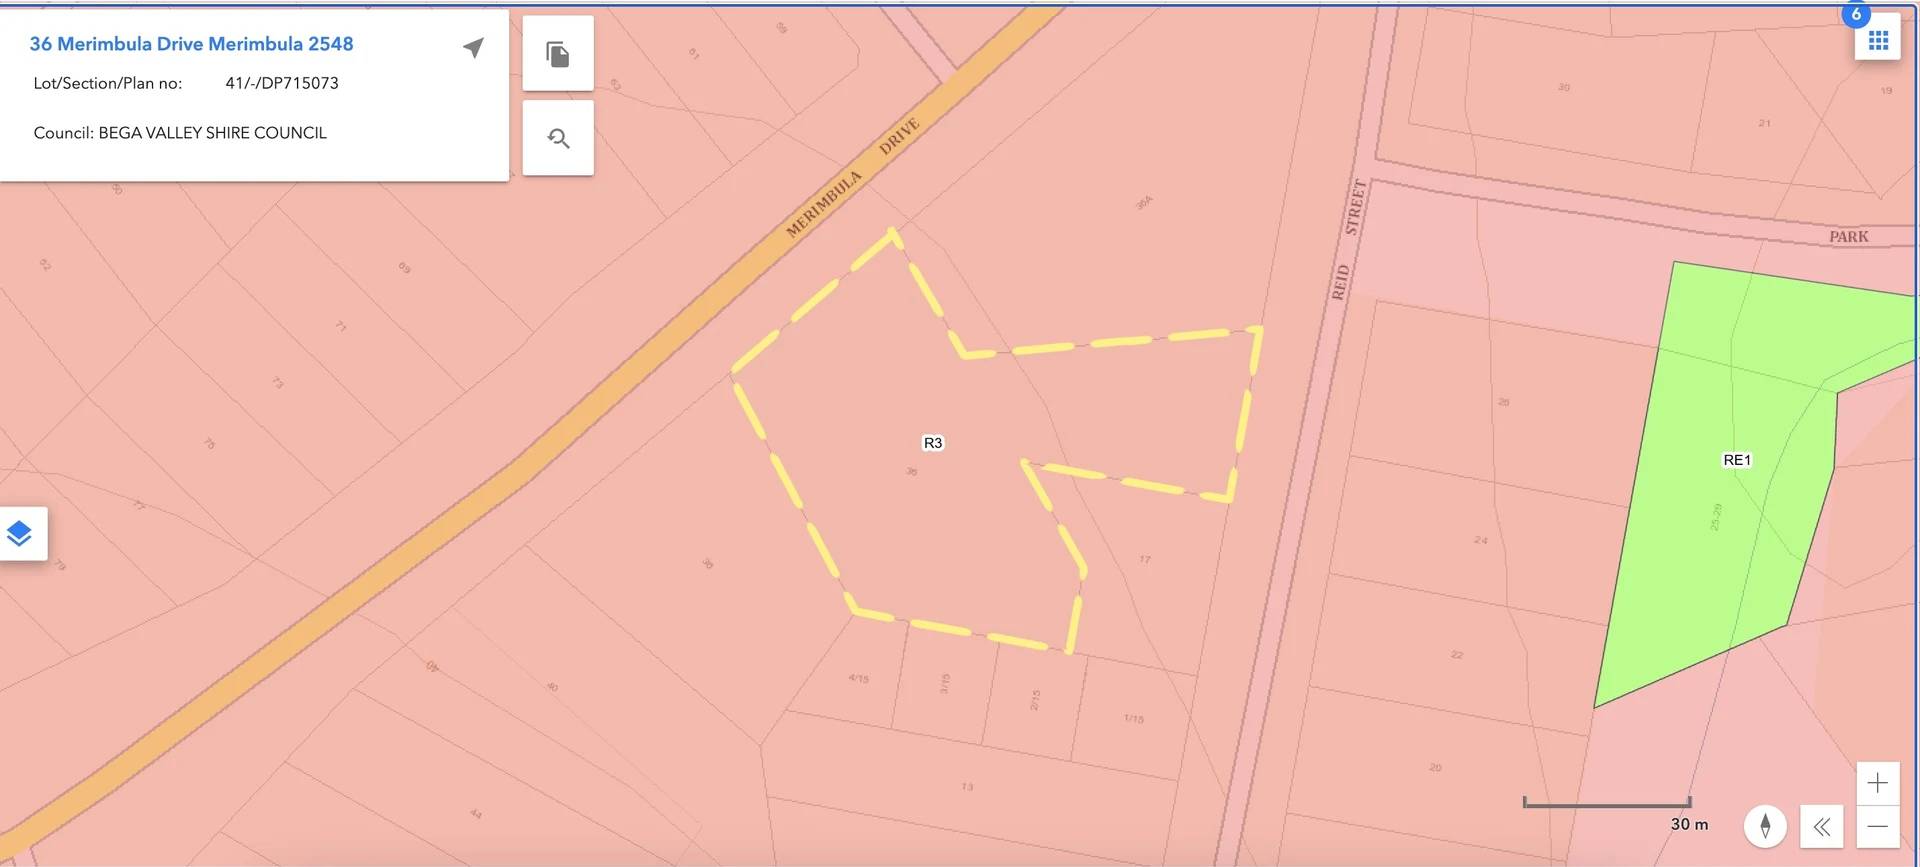The height and width of the screenshot is (867, 1920).
Task: Click the copy document icon button
Action: coord(558,54)
